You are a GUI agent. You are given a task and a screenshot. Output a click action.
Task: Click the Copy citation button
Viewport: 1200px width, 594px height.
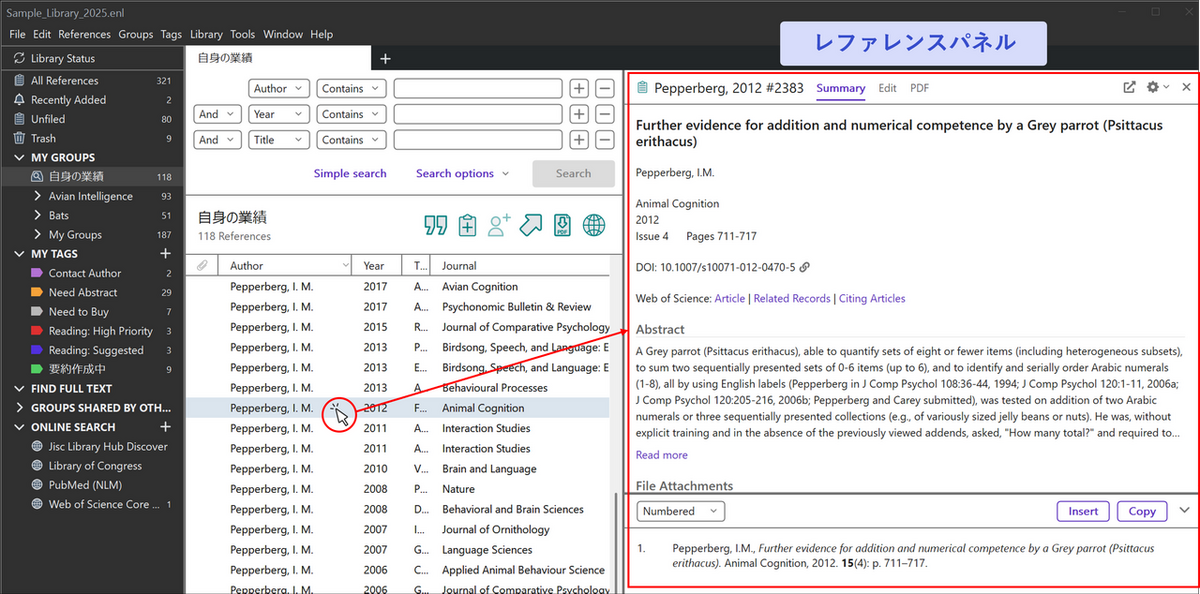click(x=1142, y=511)
